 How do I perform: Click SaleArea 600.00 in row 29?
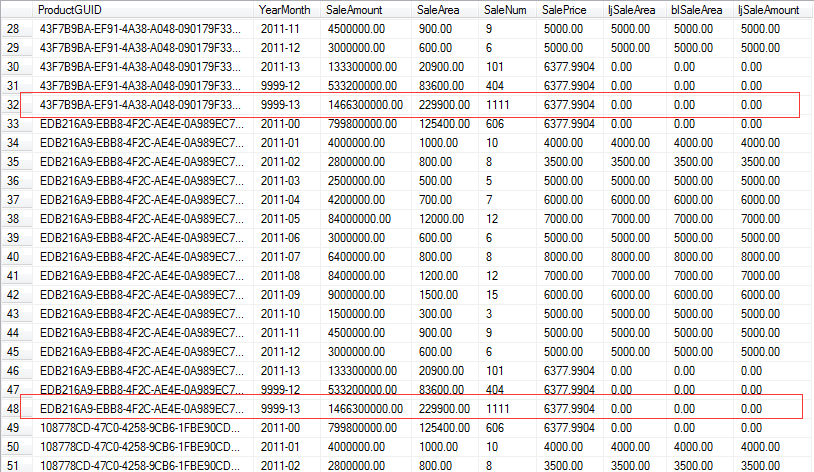[x=436, y=48]
